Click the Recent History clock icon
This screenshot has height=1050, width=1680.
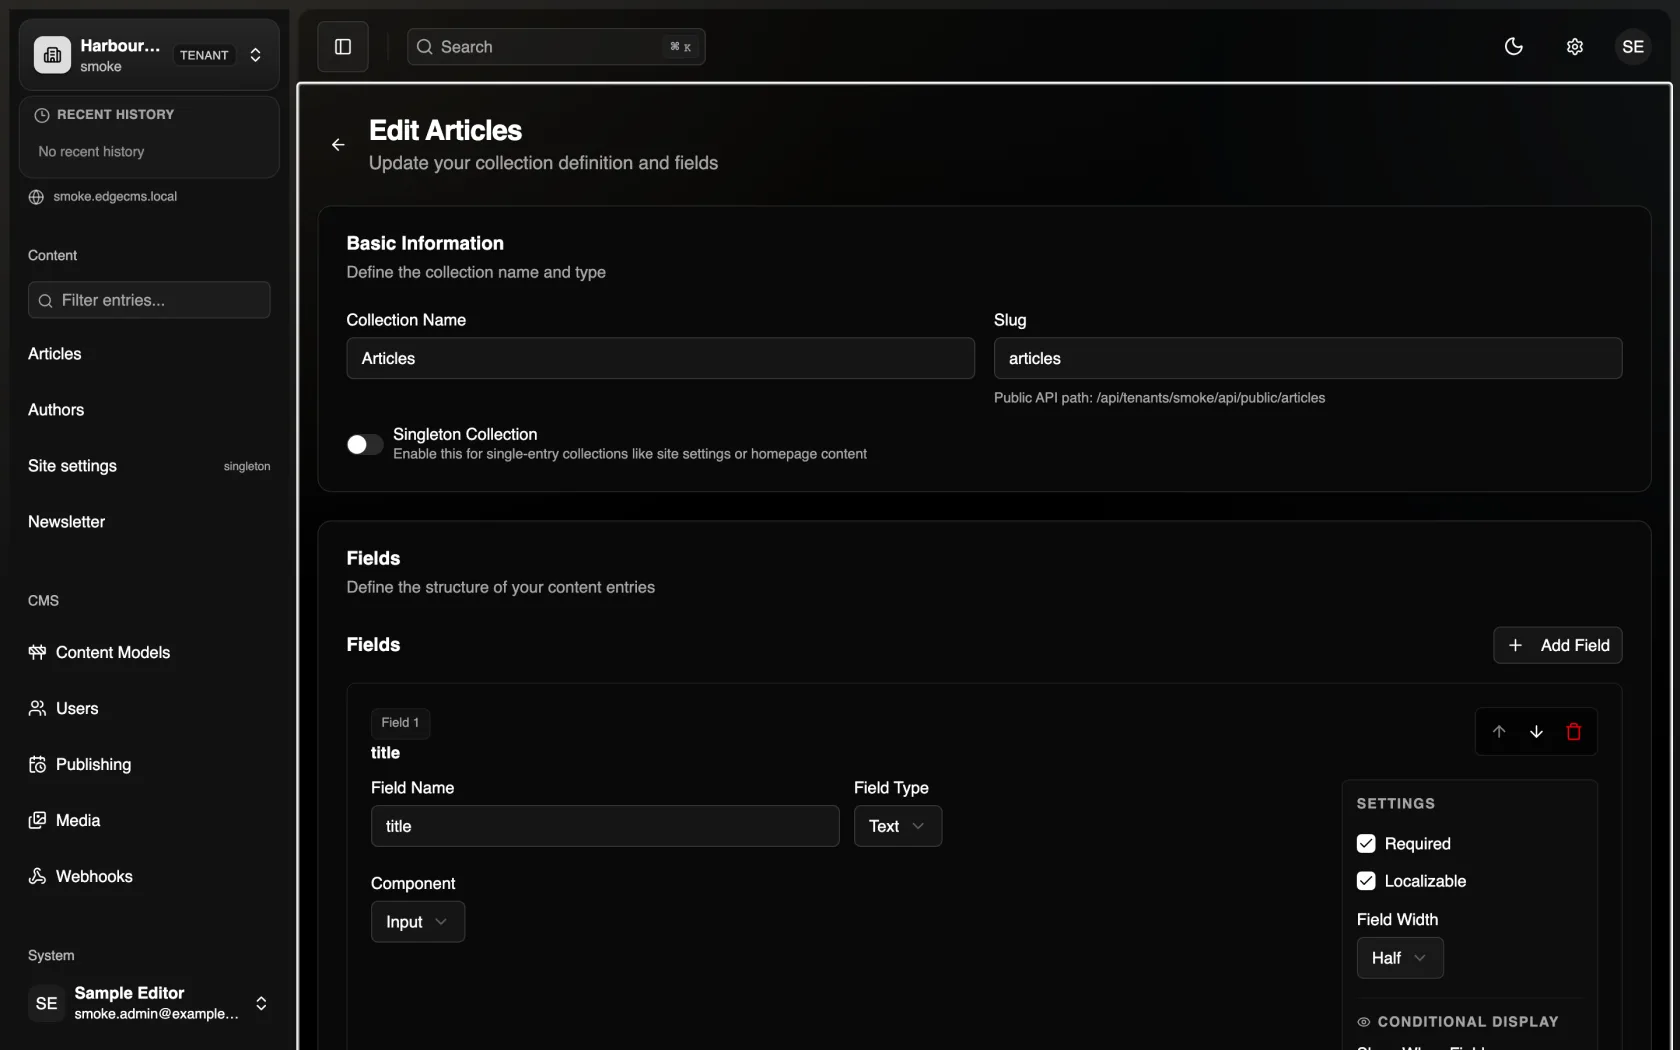[x=42, y=115]
